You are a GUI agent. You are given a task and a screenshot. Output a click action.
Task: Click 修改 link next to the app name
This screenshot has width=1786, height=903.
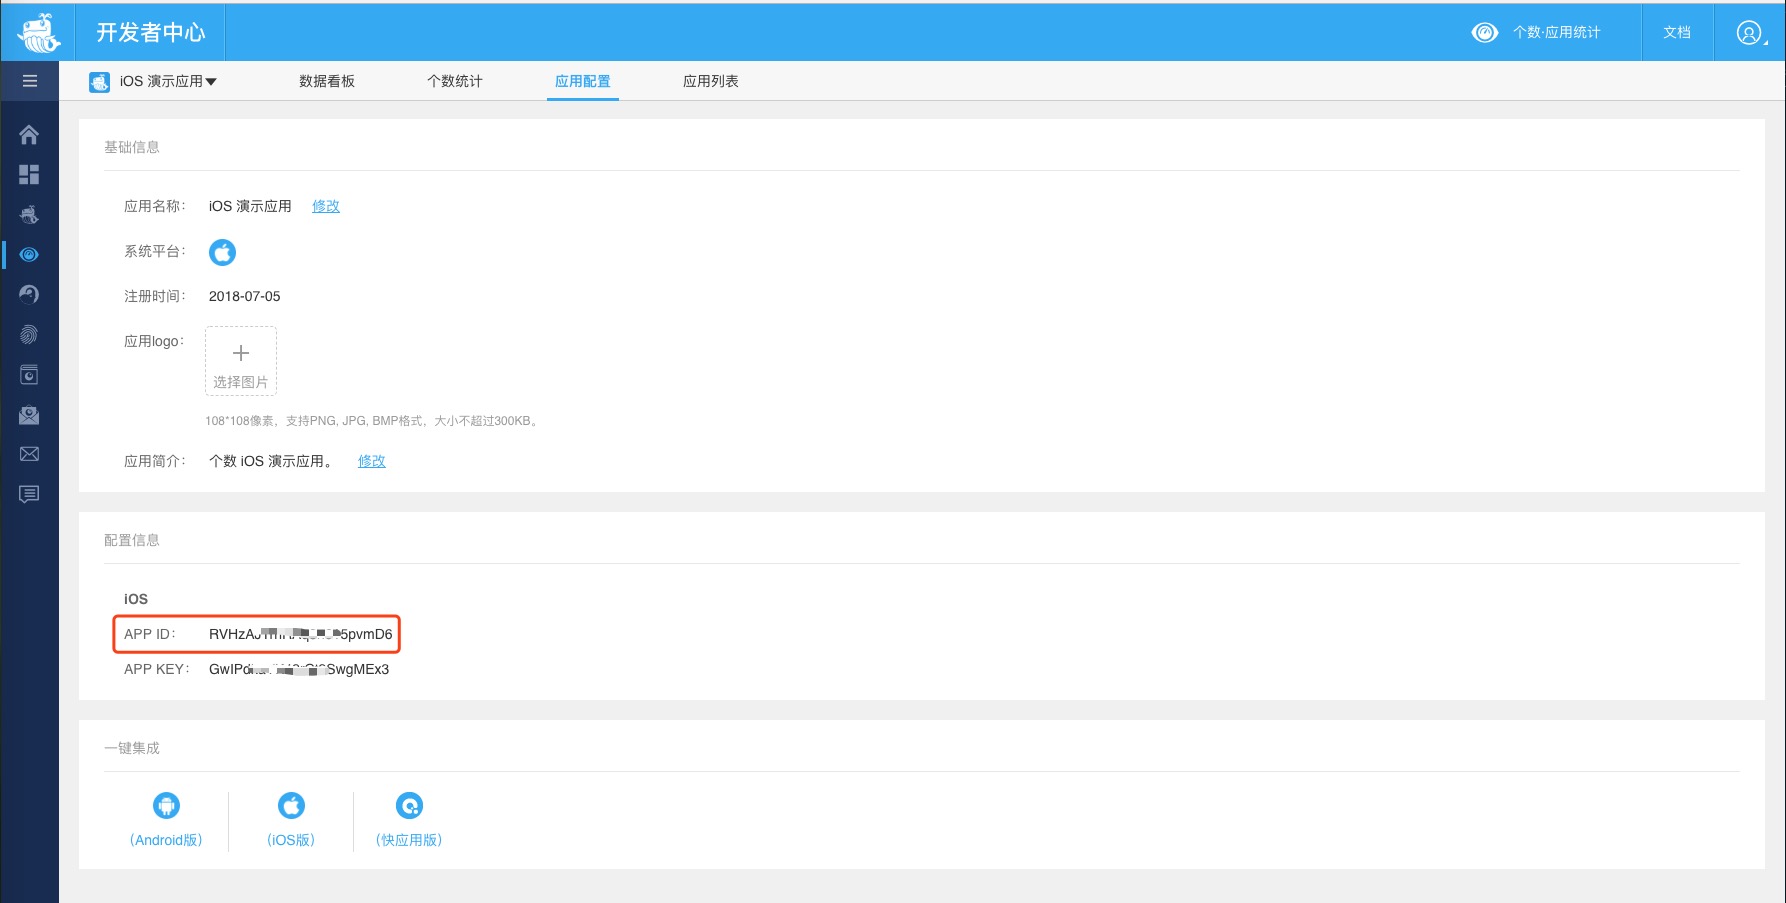click(x=326, y=206)
